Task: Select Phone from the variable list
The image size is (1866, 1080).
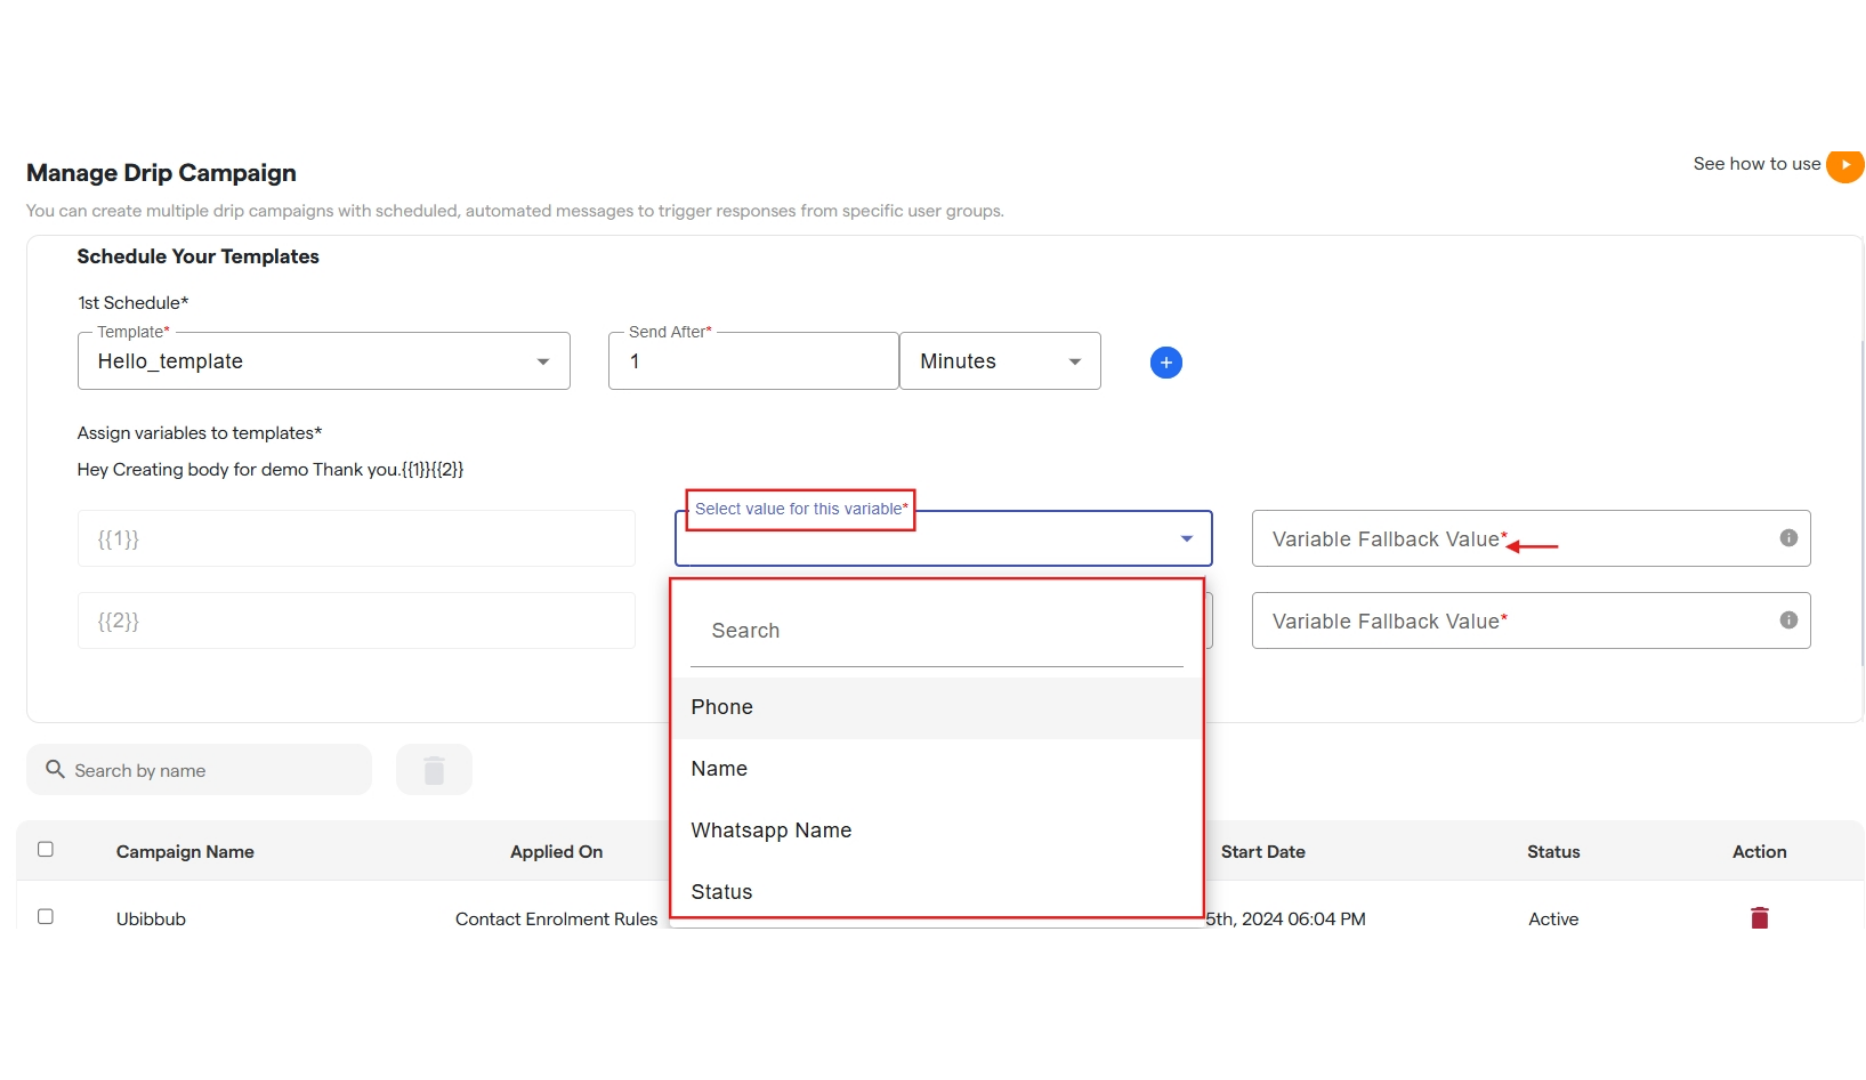Action: click(x=936, y=707)
